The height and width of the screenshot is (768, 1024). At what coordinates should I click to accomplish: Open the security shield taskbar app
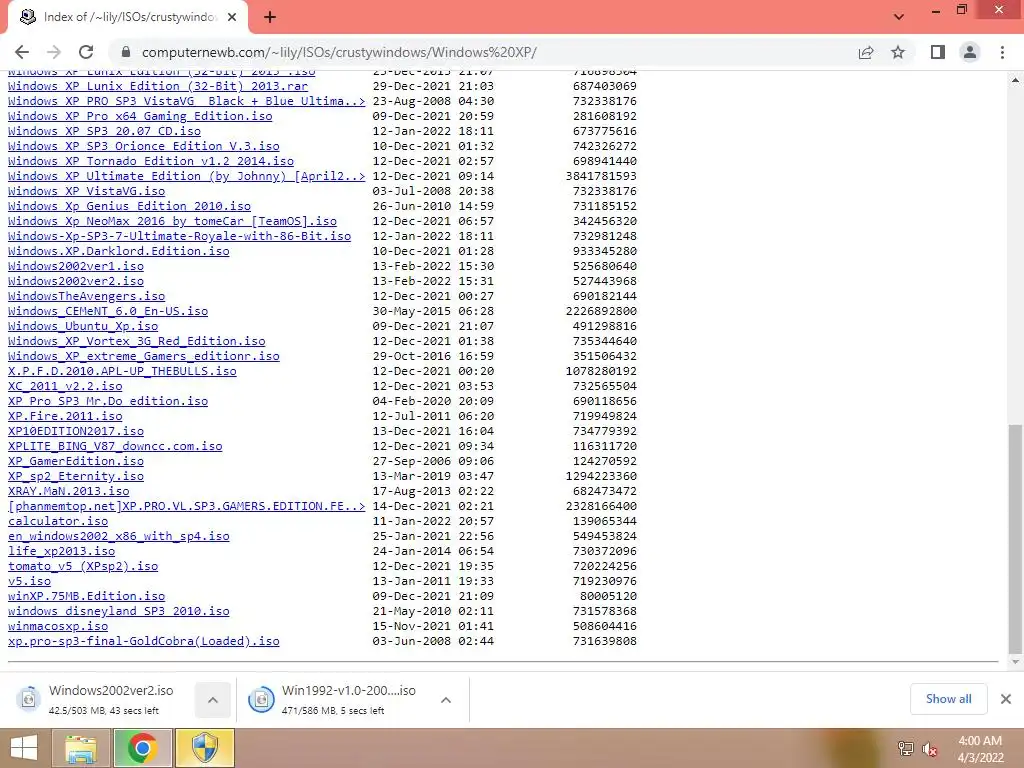(x=204, y=748)
